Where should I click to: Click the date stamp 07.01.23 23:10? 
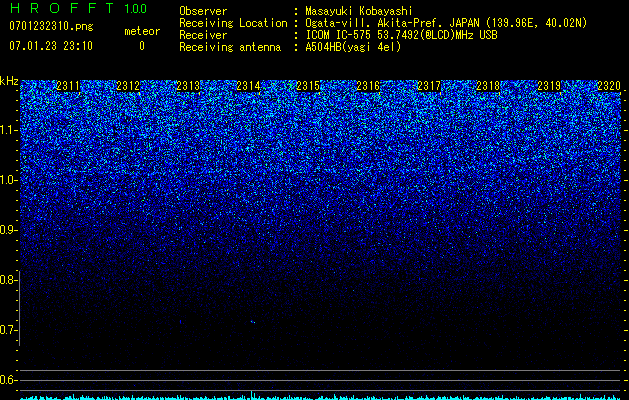[x=51, y=46]
